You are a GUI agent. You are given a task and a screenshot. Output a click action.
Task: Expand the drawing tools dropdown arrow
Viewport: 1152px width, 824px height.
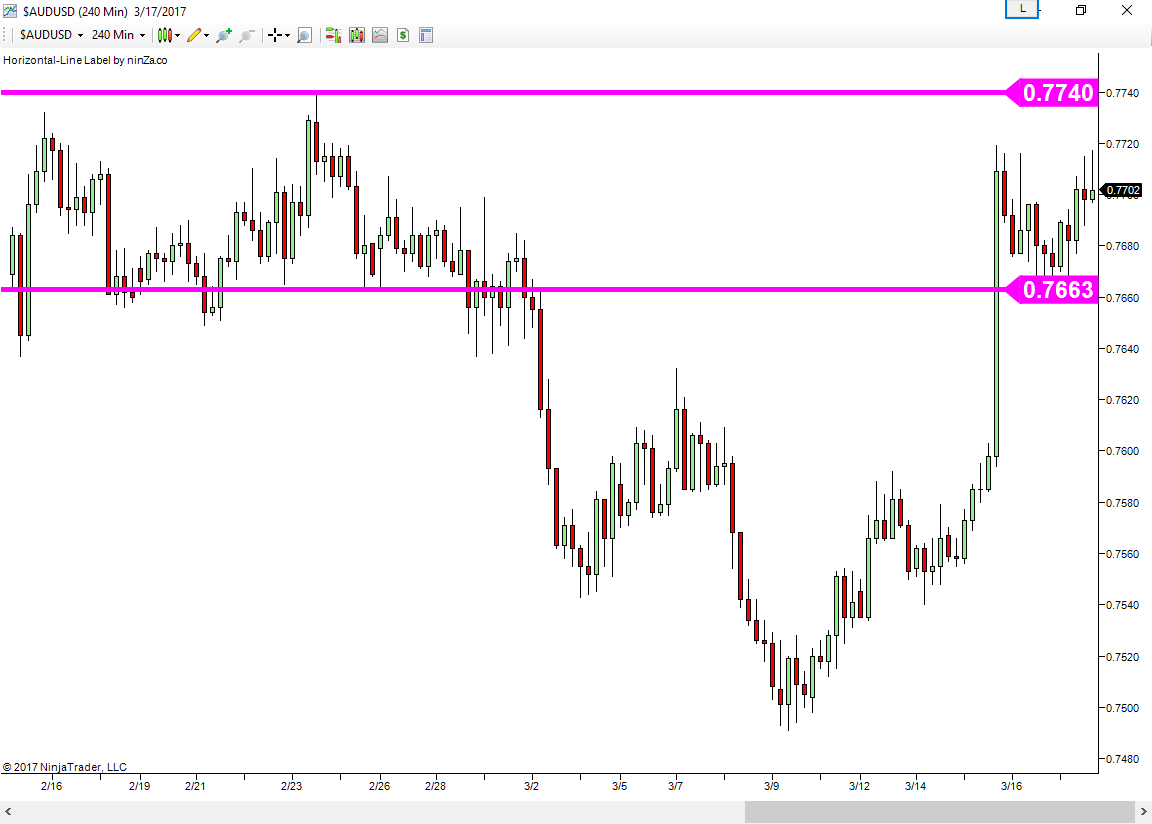(206, 35)
